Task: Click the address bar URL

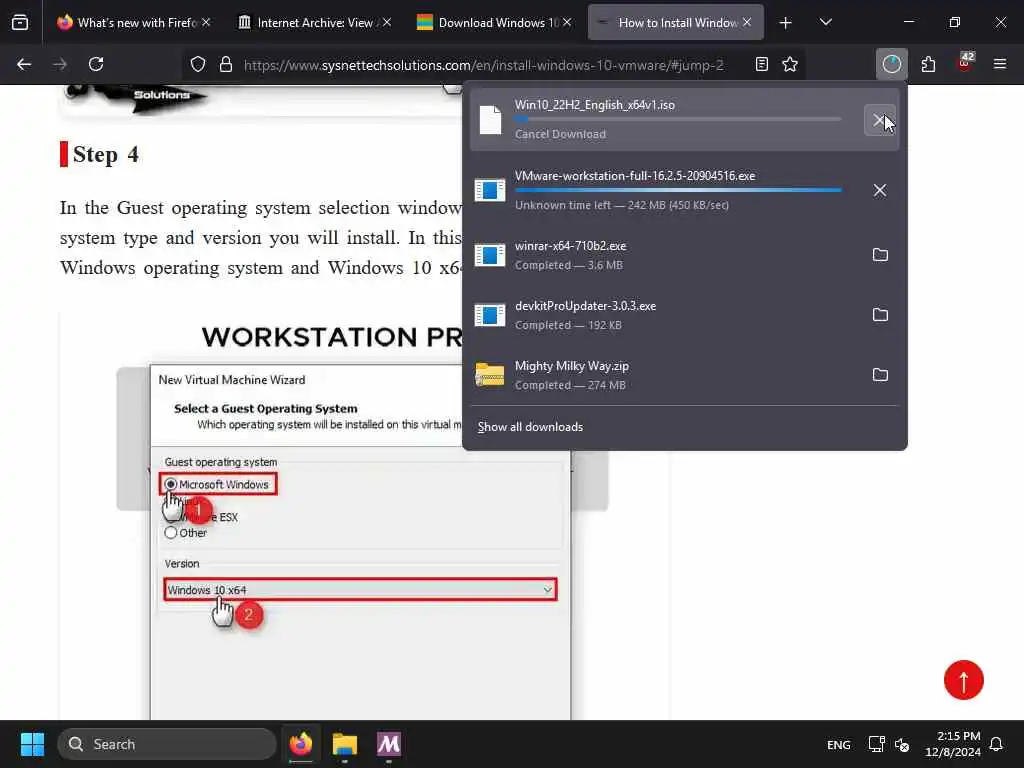Action: pyautogui.click(x=483, y=65)
